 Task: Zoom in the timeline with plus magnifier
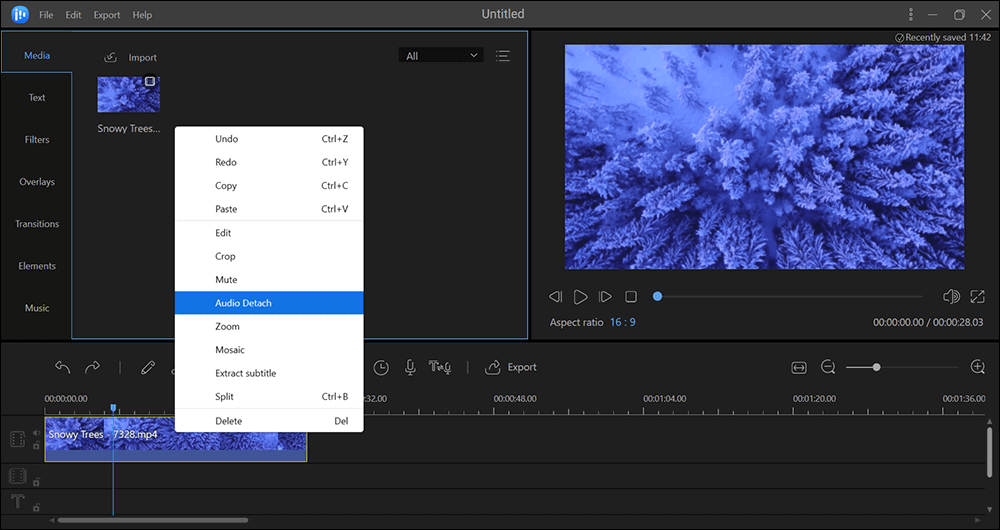click(x=978, y=367)
